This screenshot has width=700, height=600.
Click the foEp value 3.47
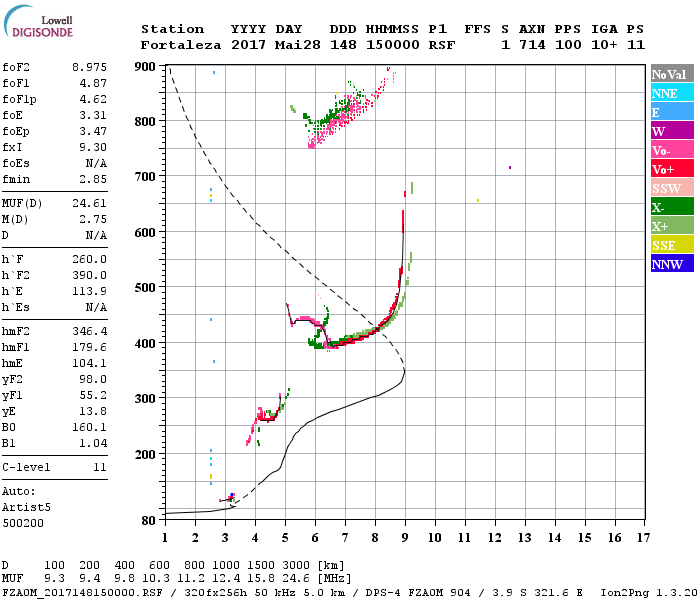coord(93,131)
